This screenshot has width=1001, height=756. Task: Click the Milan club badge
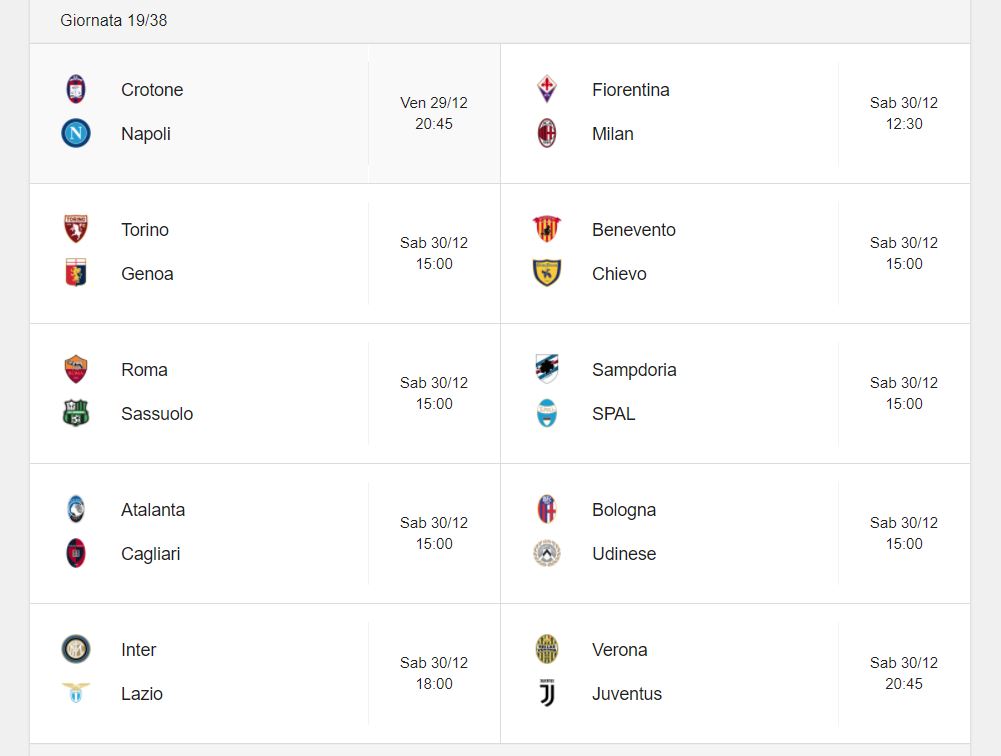click(547, 133)
